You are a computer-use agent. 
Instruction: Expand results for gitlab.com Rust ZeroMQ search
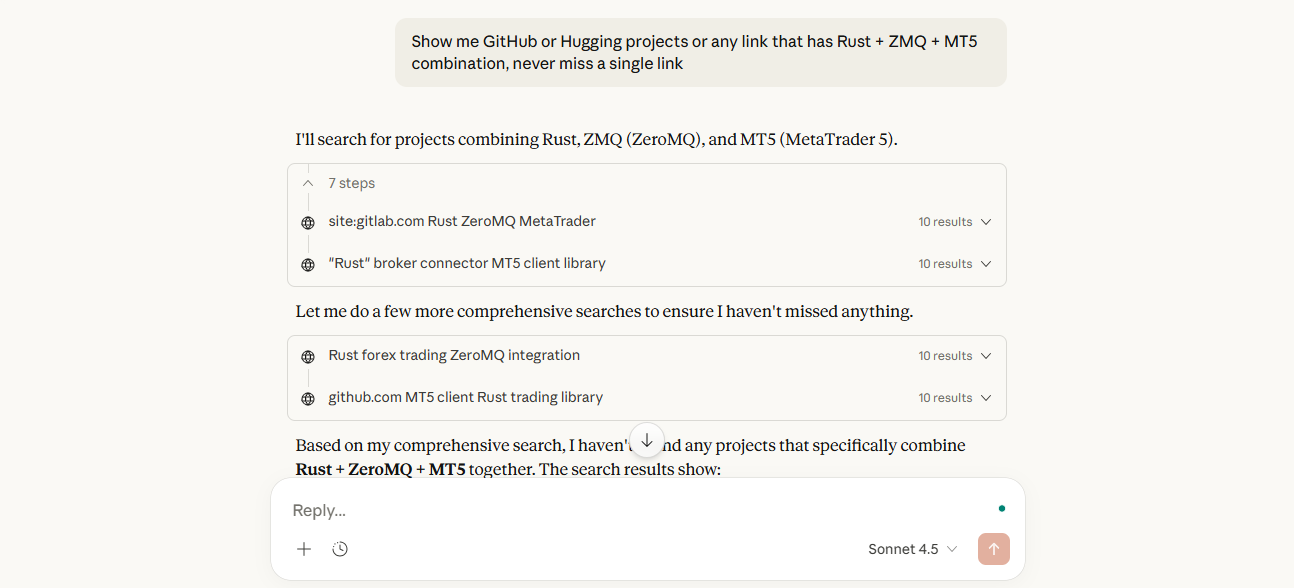click(985, 222)
